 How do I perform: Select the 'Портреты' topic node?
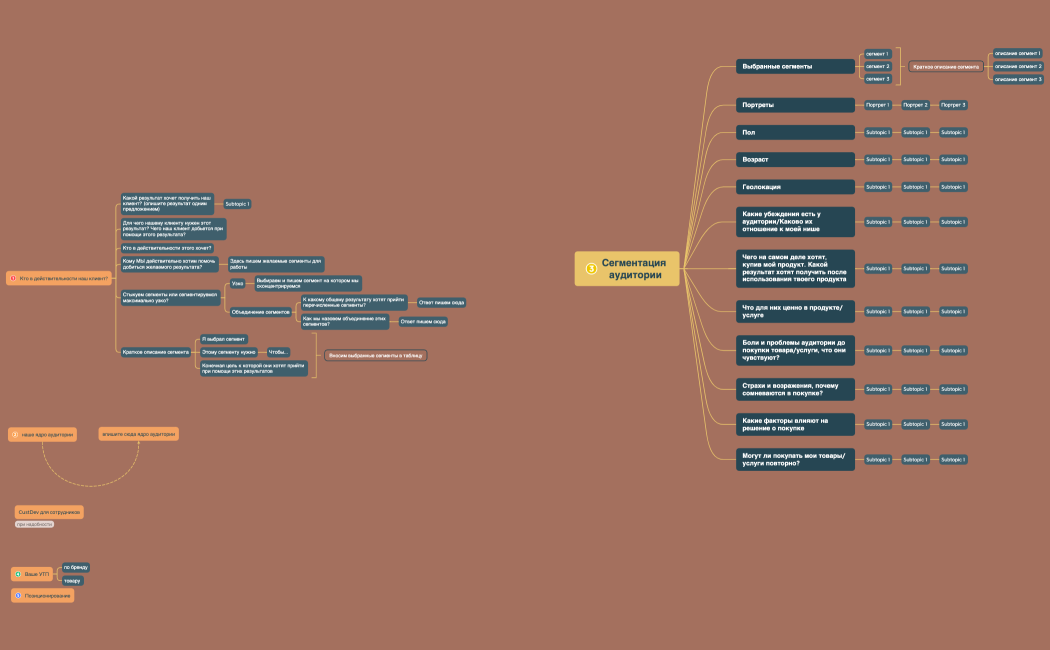795,105
